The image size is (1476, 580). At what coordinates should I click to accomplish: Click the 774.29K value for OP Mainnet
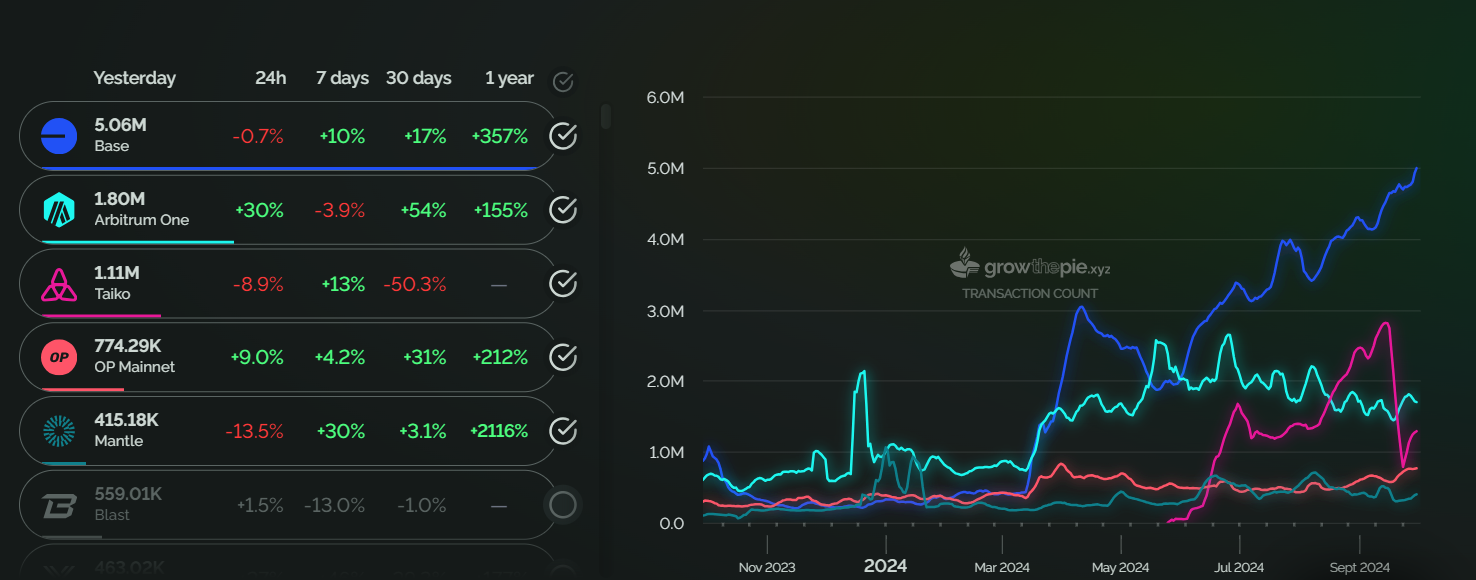[x=128, y=346]
